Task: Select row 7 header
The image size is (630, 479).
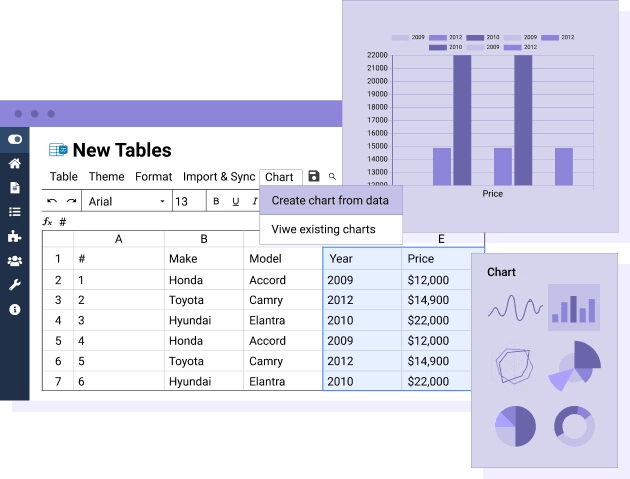Action: [x=58, y=381]
